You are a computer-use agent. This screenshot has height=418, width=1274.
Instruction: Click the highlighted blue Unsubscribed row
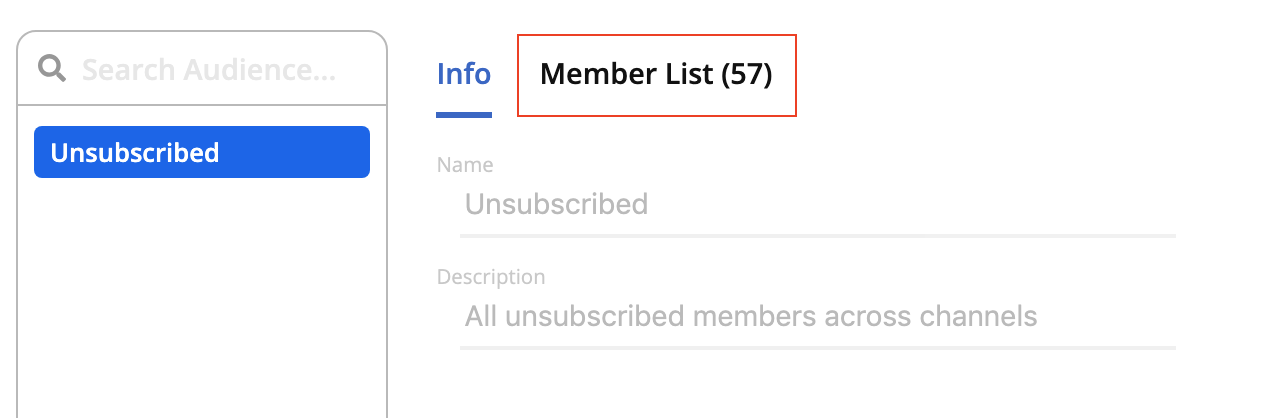(202, 152)
